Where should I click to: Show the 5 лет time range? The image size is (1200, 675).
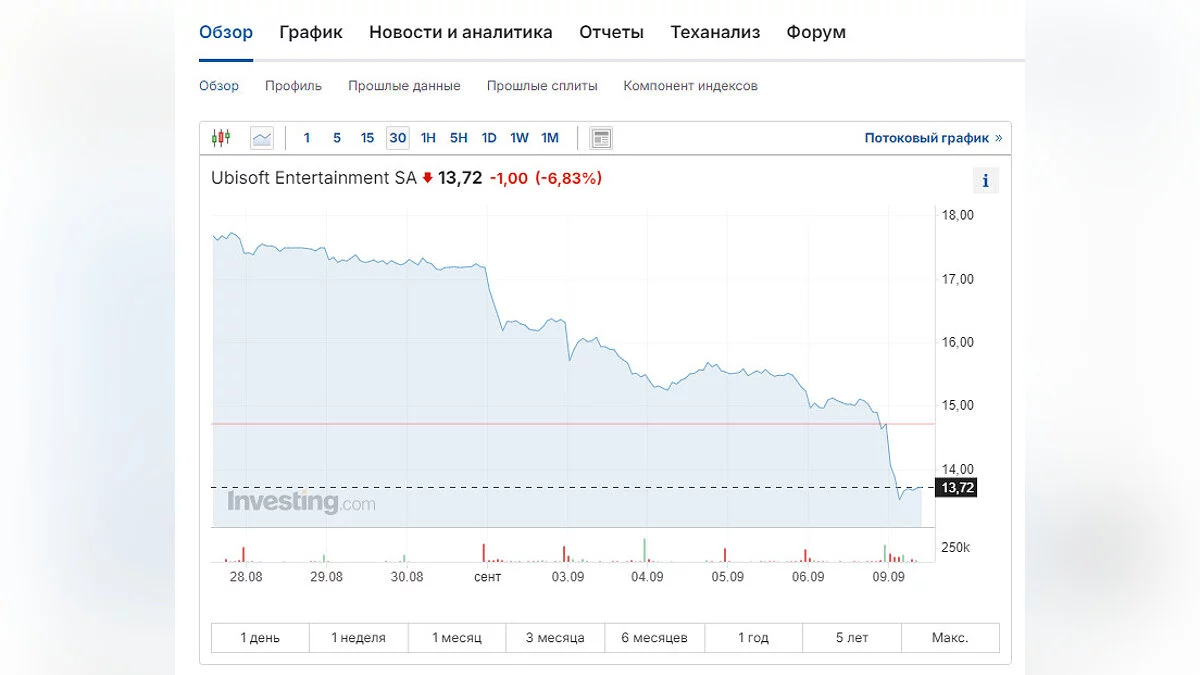(x=852, y=638)
